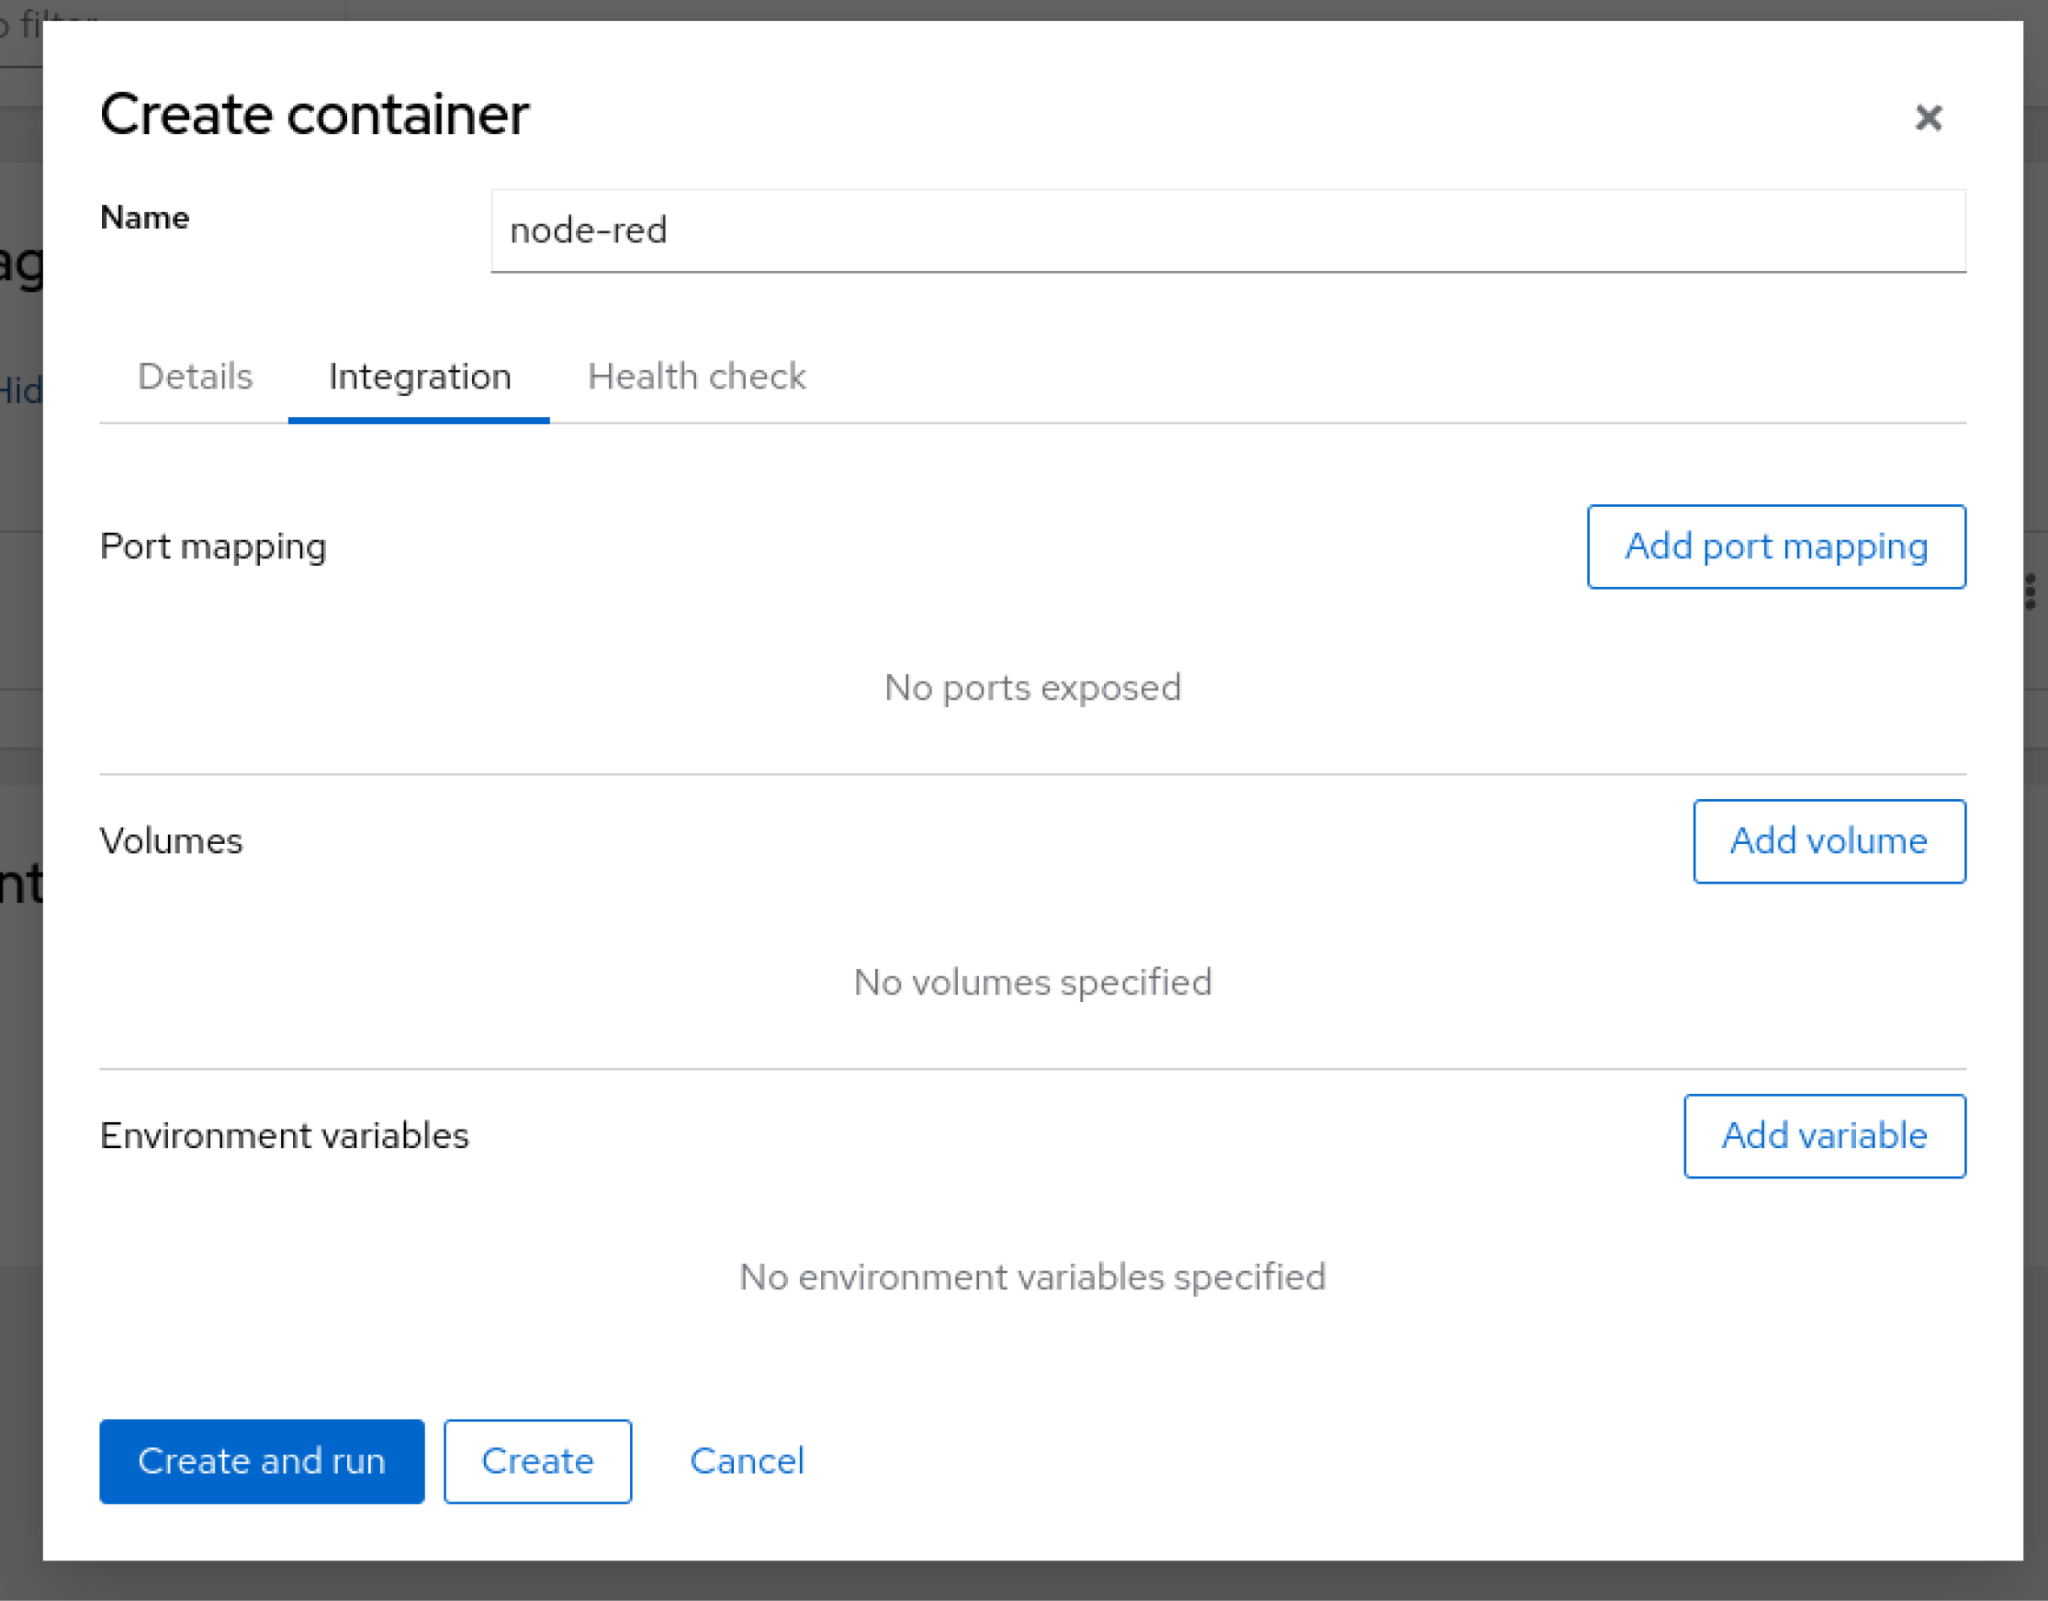This screenshot has width=2048, height=1601.
Task: Click the Create container dialog title
Action: pyautogui.click(x=314, y=114)
